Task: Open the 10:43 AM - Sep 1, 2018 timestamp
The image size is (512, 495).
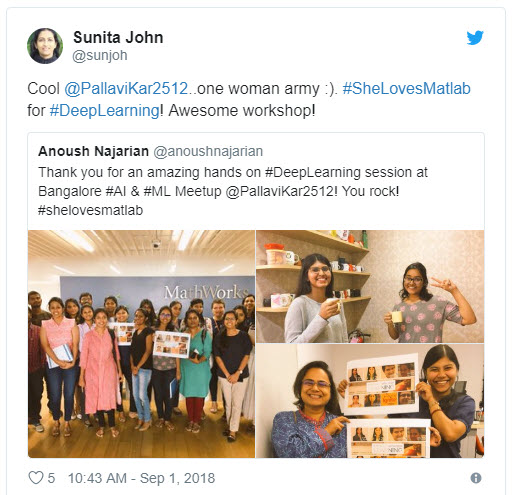Action: [x=141, y=478]
